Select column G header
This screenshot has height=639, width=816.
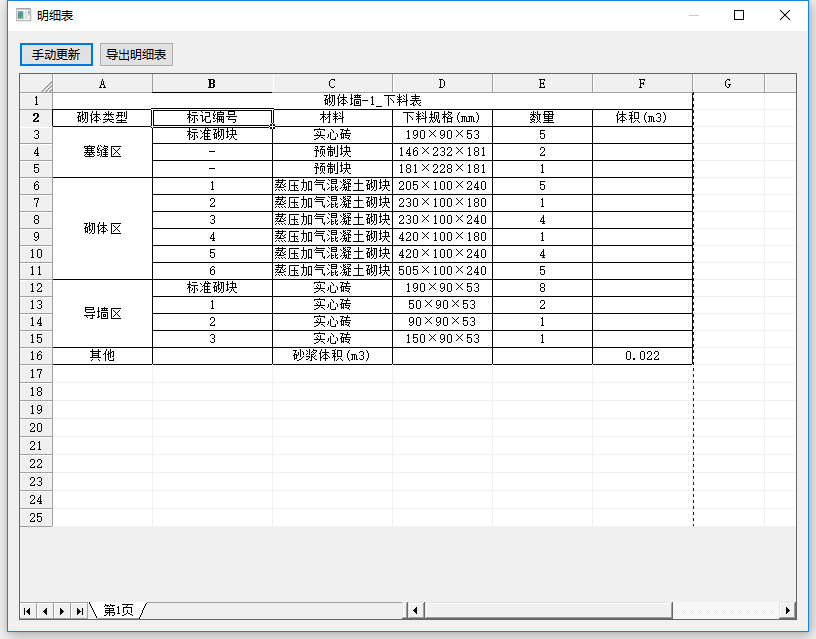coord(728,83)
